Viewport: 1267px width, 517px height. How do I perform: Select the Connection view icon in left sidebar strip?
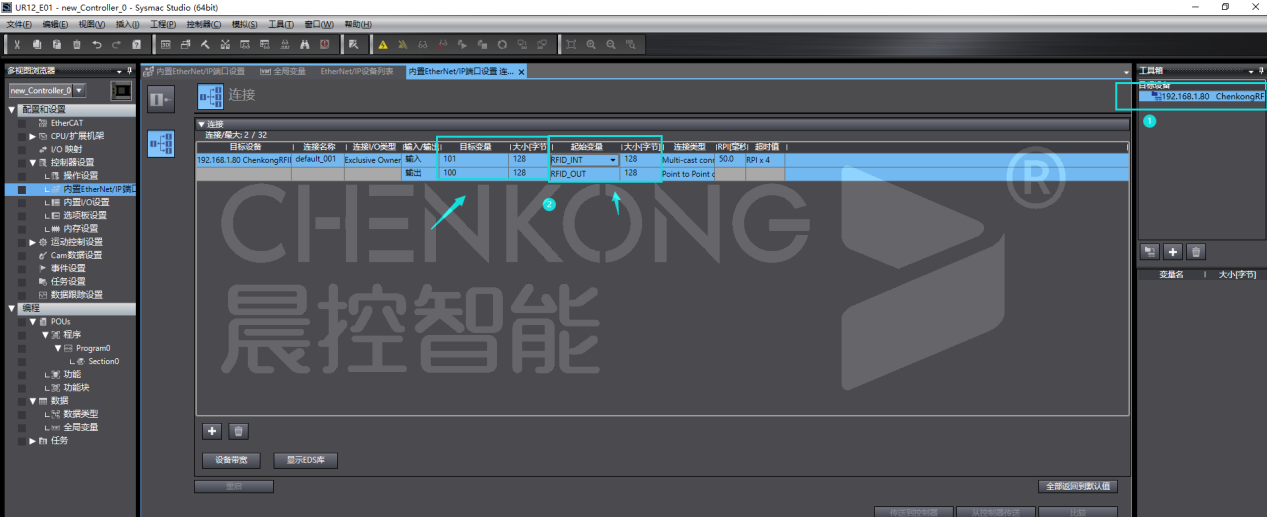click(x=160, y=144)
